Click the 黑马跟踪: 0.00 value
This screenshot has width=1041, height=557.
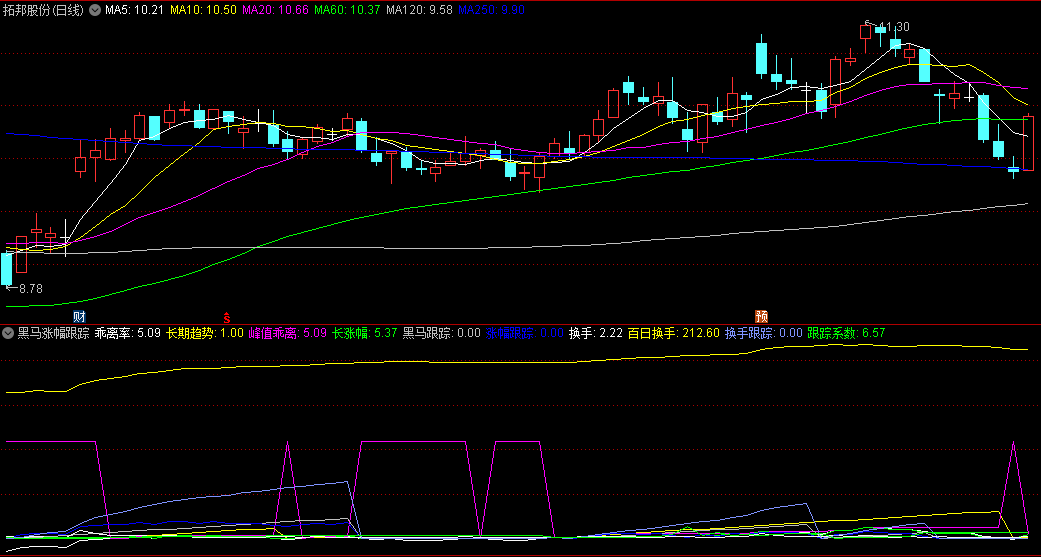click(441, 333)
